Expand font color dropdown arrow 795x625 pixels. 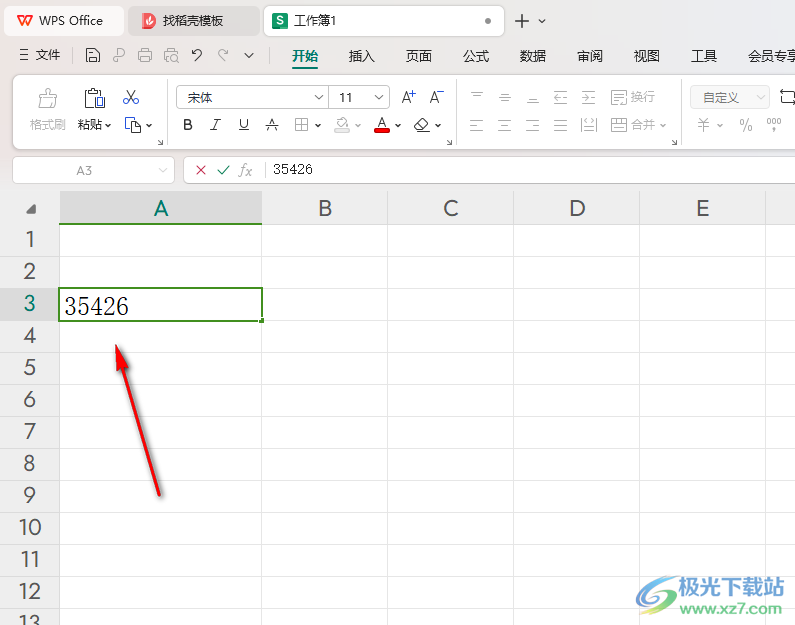click(x=398, y=125)
